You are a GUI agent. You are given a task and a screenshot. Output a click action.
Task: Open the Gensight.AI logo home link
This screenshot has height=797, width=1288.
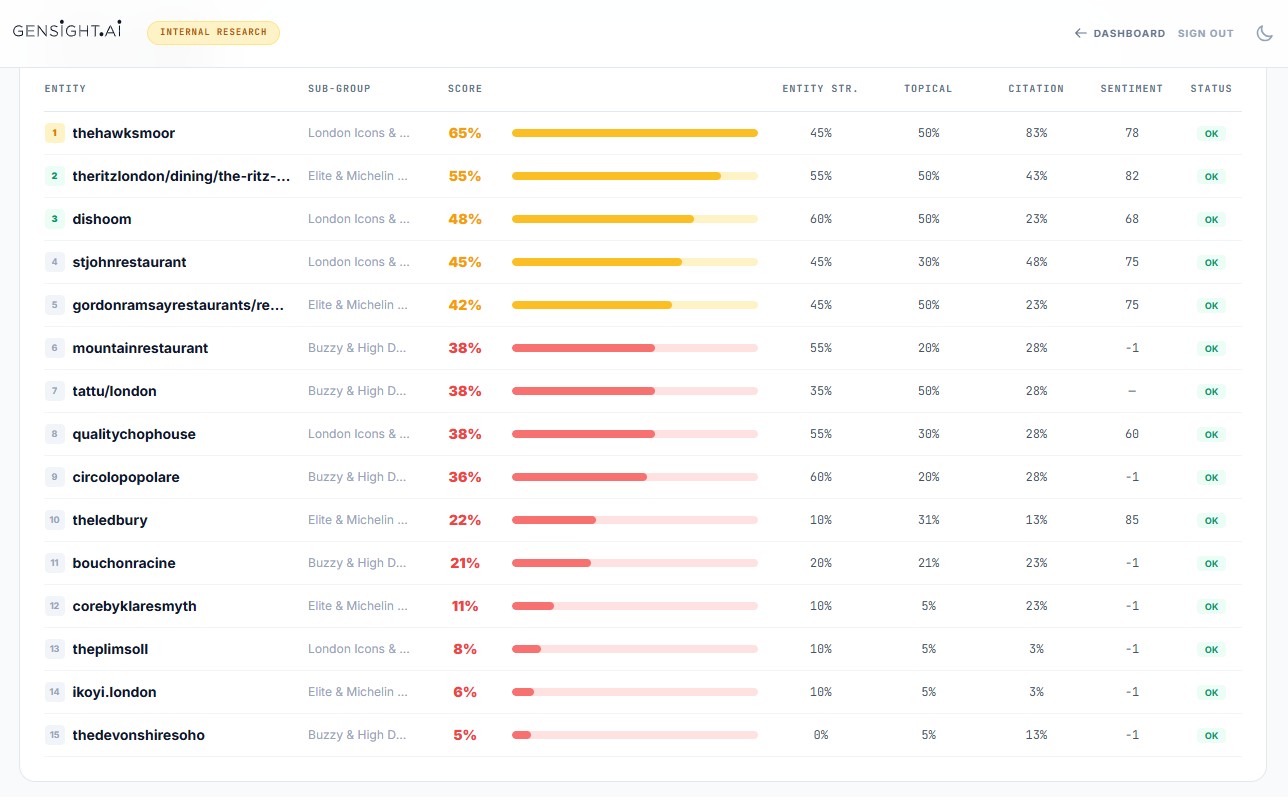click(x=67, y=31)
